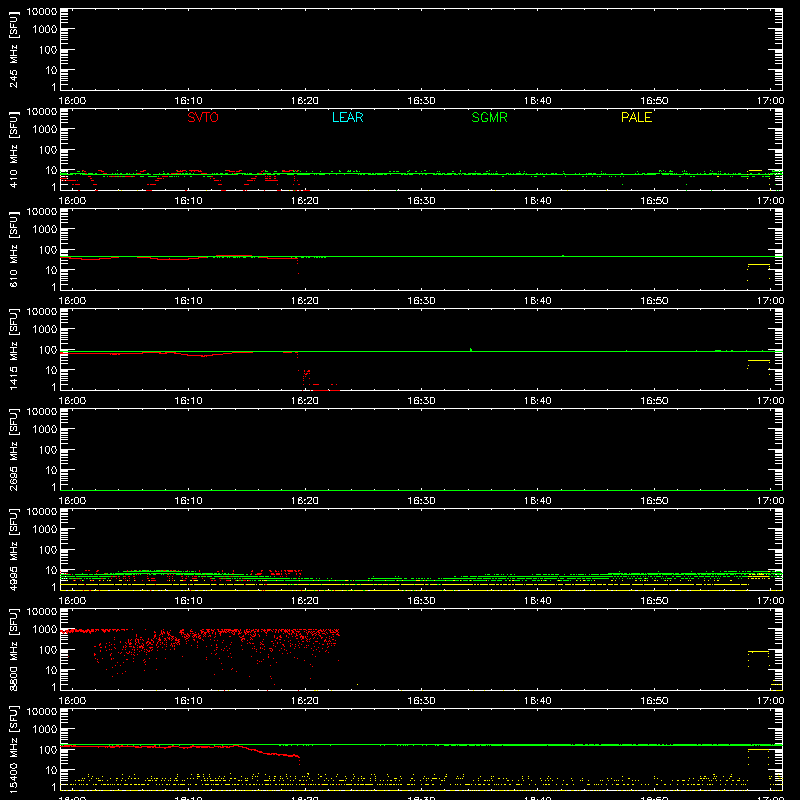This screenshot has height=800, width=800.
Task: Select the 2695 MHz [SFU] axis title
Action: click(x=14, y=449)
